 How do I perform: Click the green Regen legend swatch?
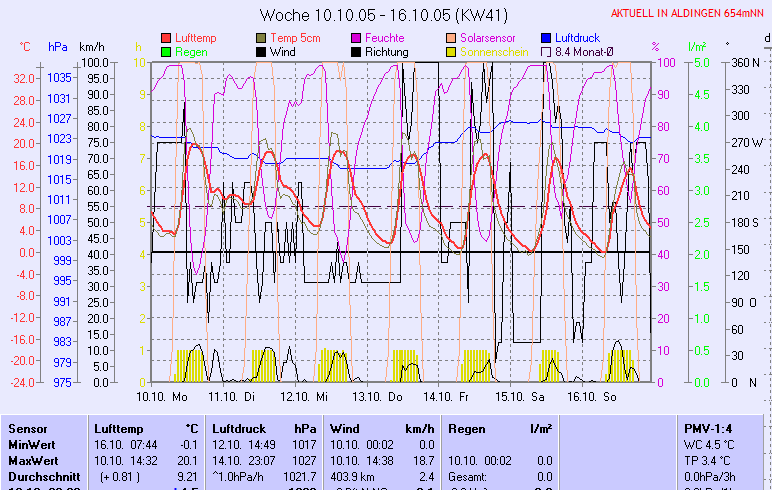pyautogui.click(x=166, y=52)
